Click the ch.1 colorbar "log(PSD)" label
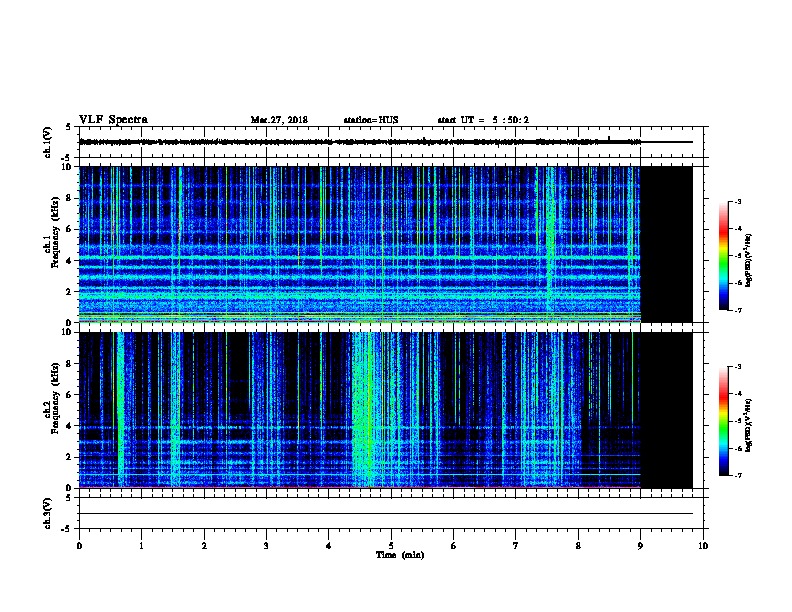The height and width of the screenshot is (612, 792). 749,260
